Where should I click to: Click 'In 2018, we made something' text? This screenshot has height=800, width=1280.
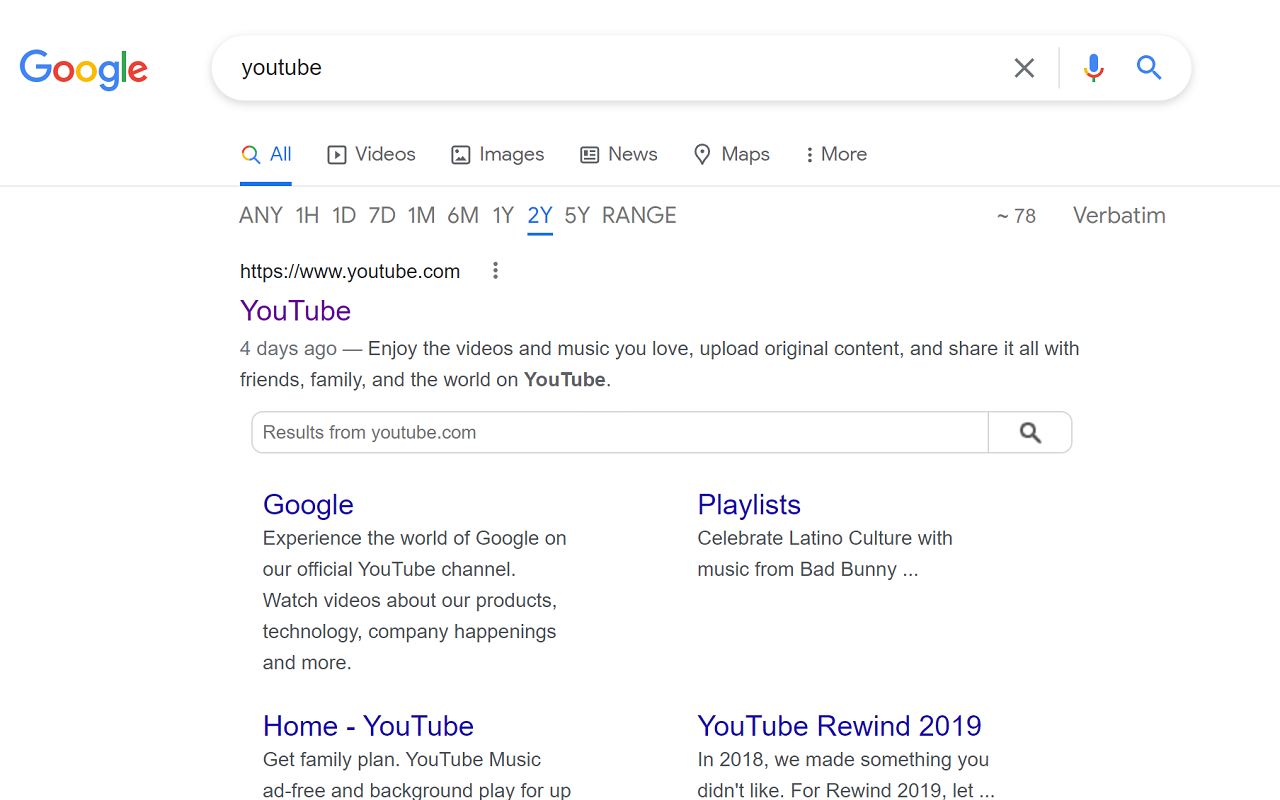(846, 775)
